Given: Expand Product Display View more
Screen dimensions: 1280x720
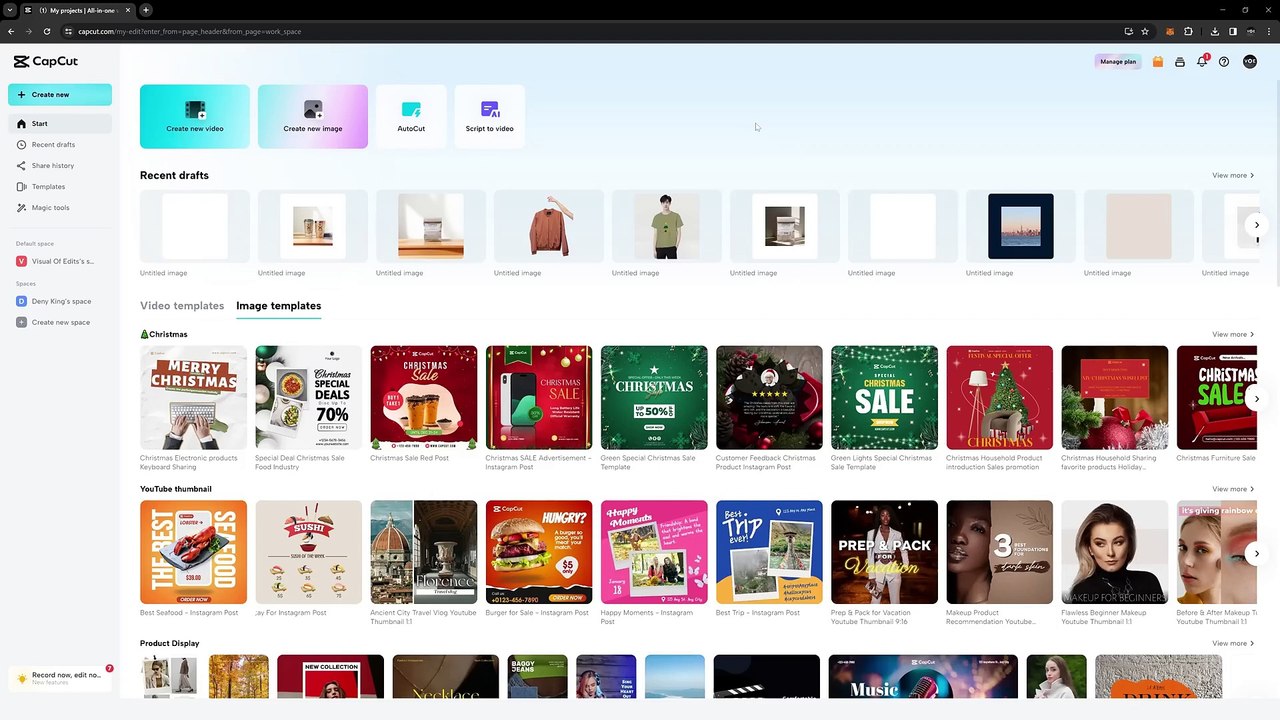Looking at the screenshot, I should 1233,644.
